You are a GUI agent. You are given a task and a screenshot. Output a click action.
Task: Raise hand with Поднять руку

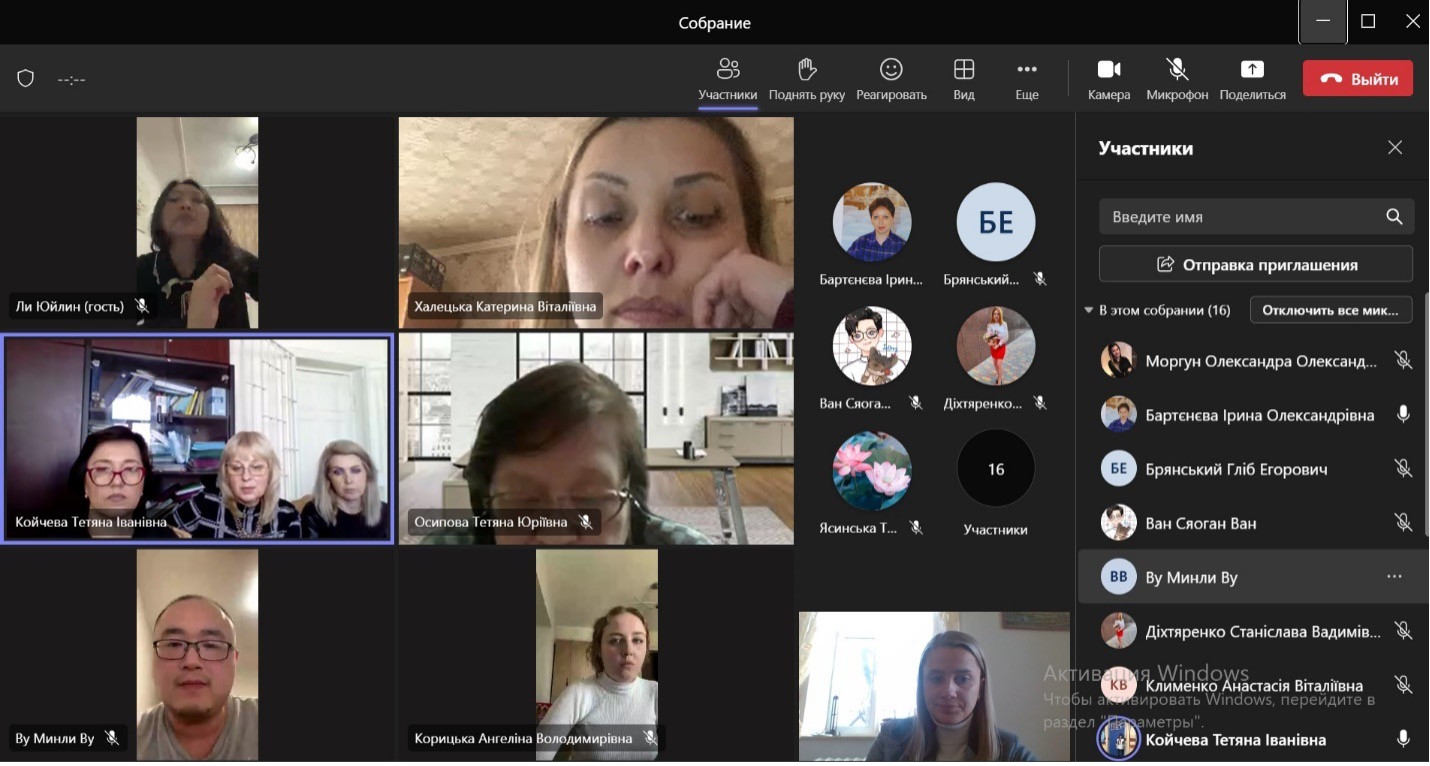point(806,79)
